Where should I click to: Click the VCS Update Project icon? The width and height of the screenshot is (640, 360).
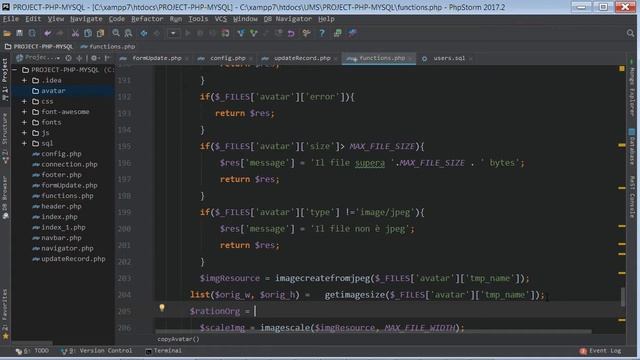click(x=241, y=33)
